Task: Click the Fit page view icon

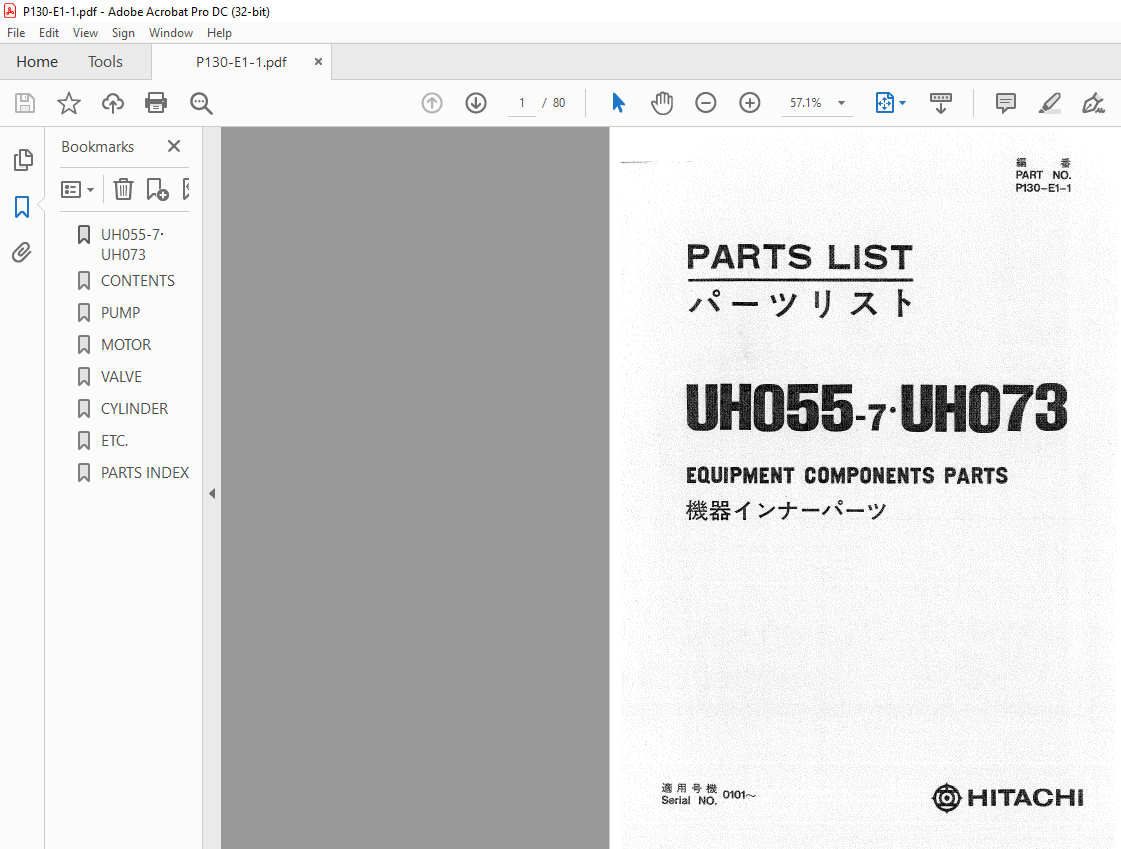Action: coord(884,104)
